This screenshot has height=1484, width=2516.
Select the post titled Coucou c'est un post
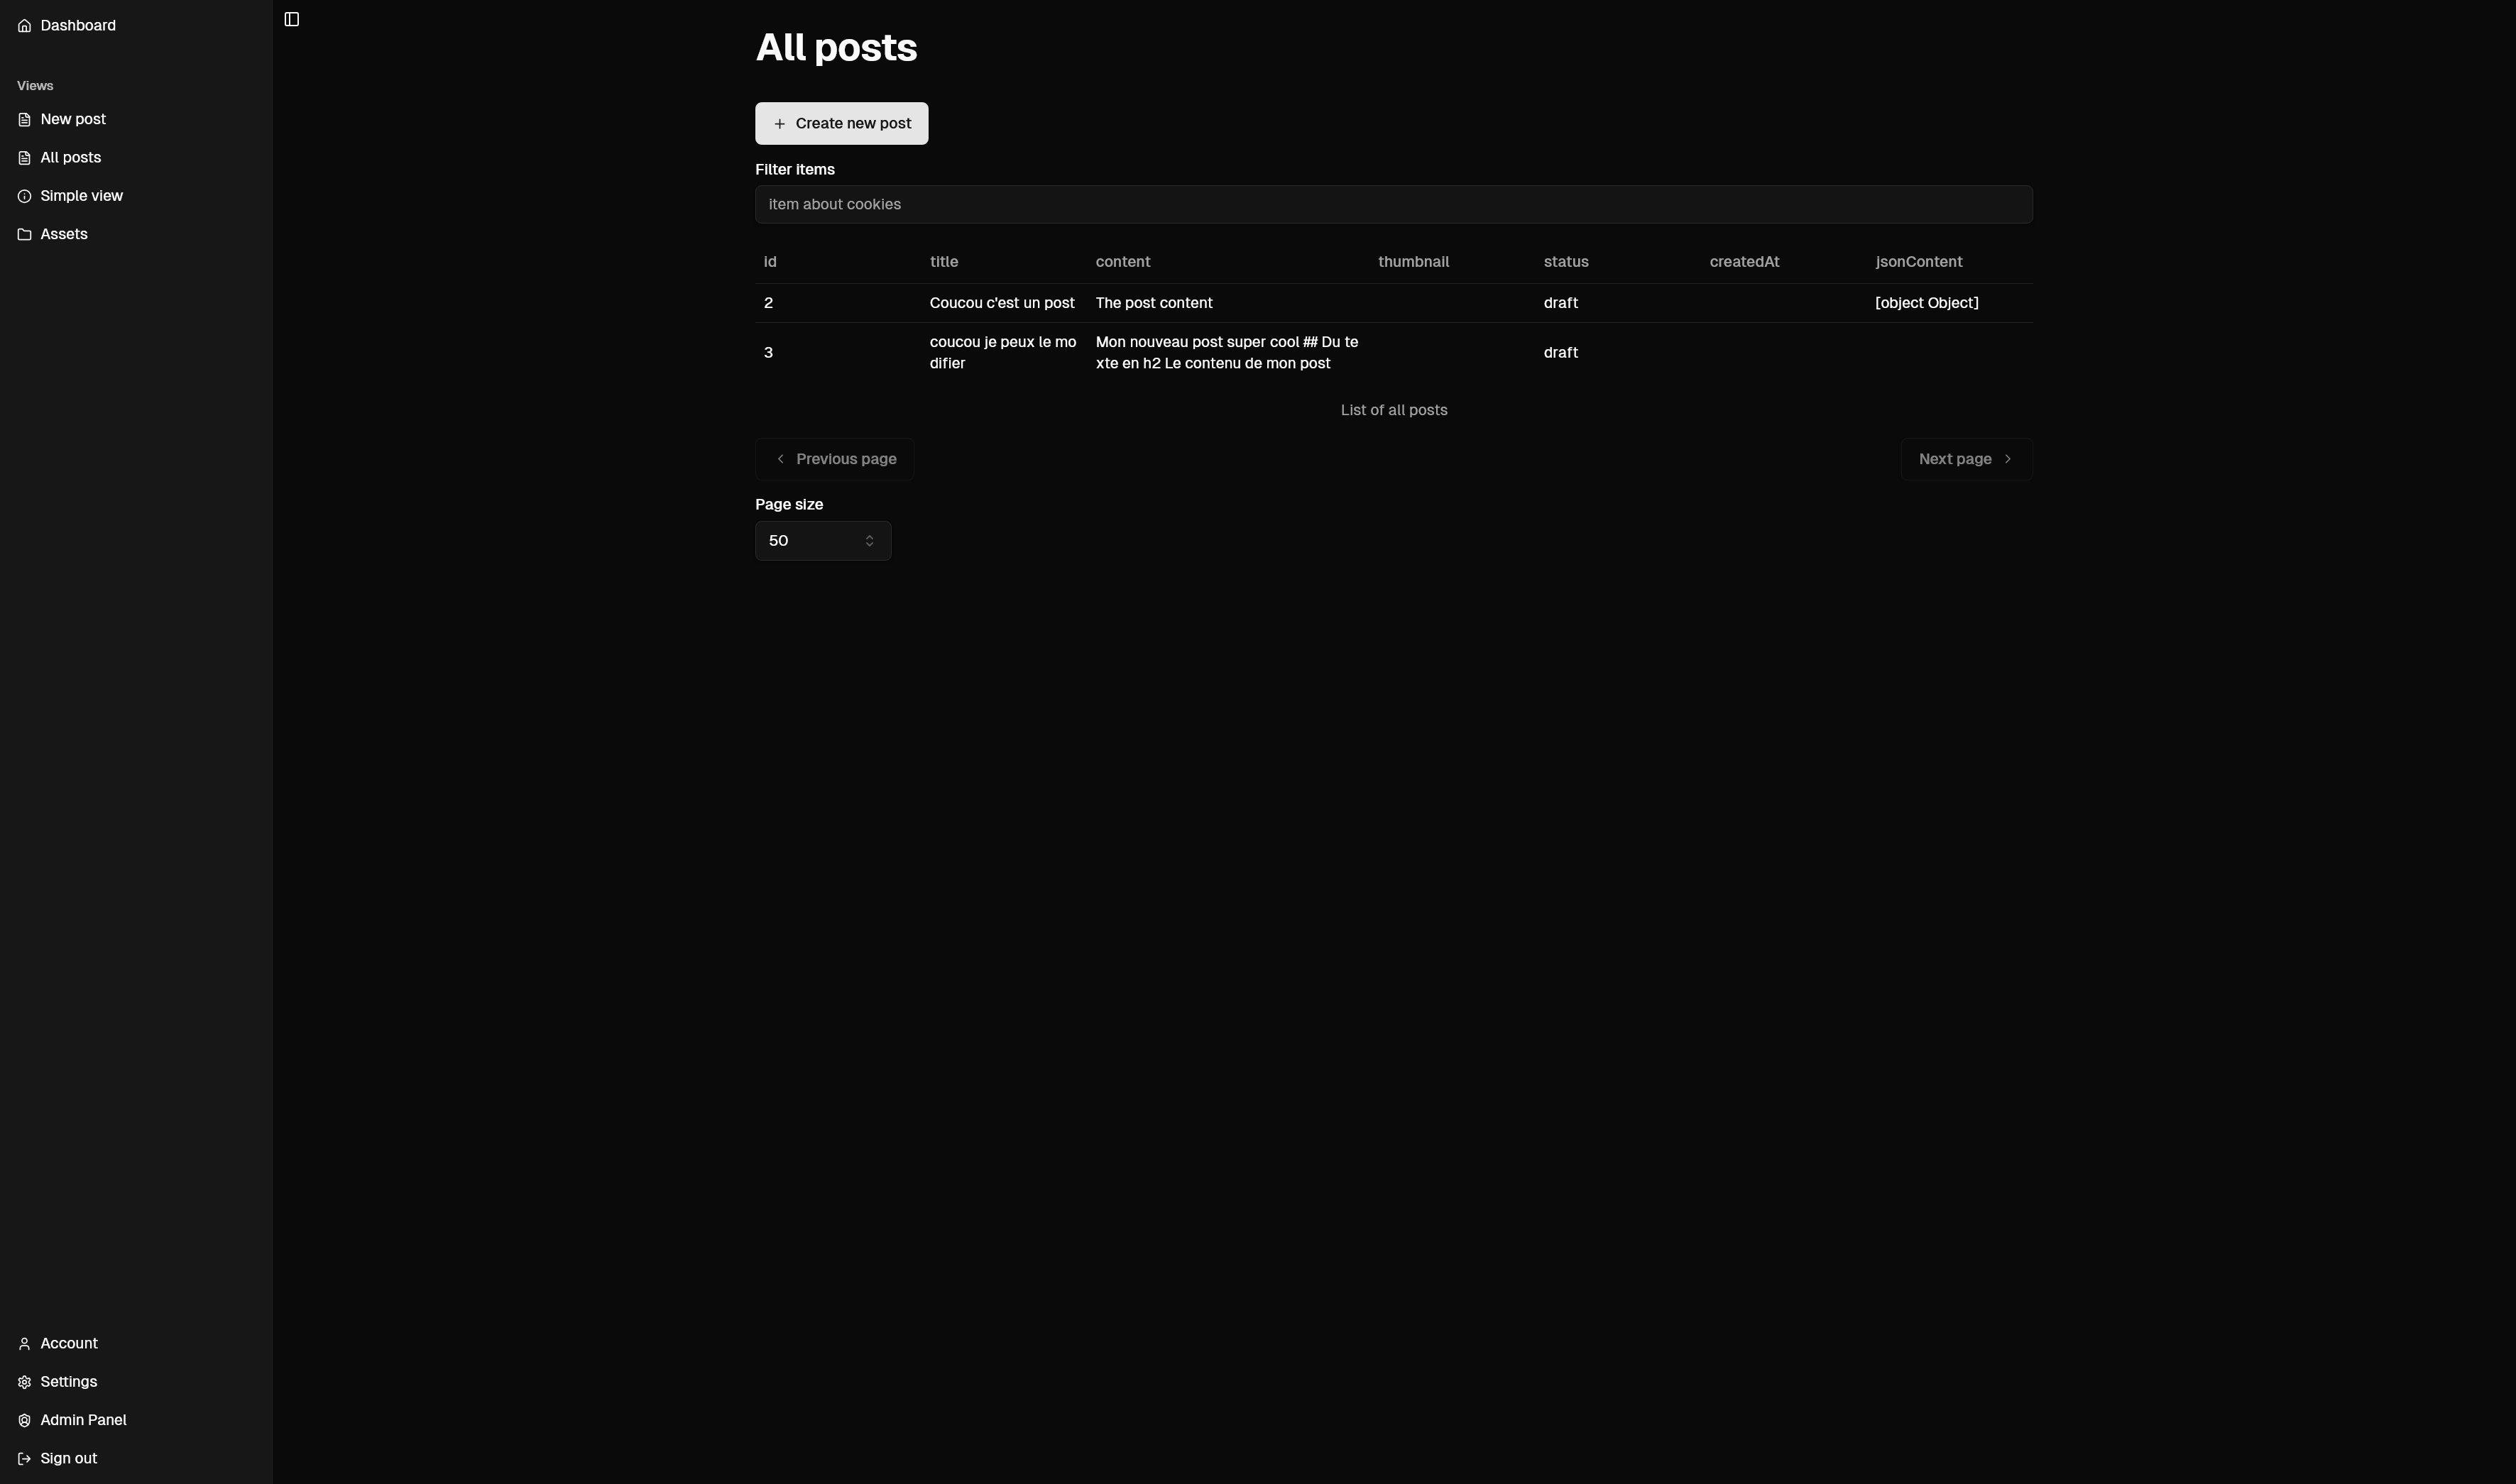[x=1002, y=302]
